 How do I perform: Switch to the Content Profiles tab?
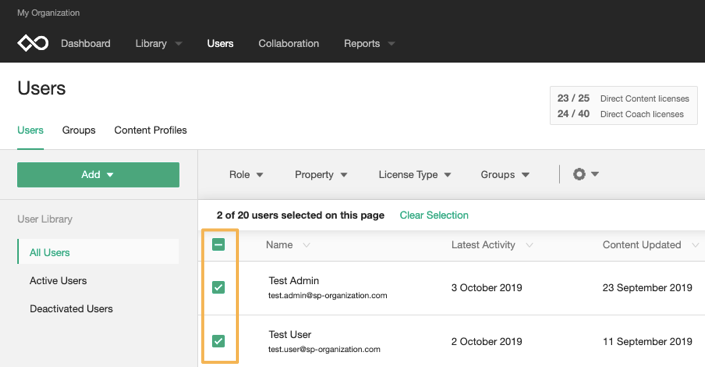pos(151,130)
